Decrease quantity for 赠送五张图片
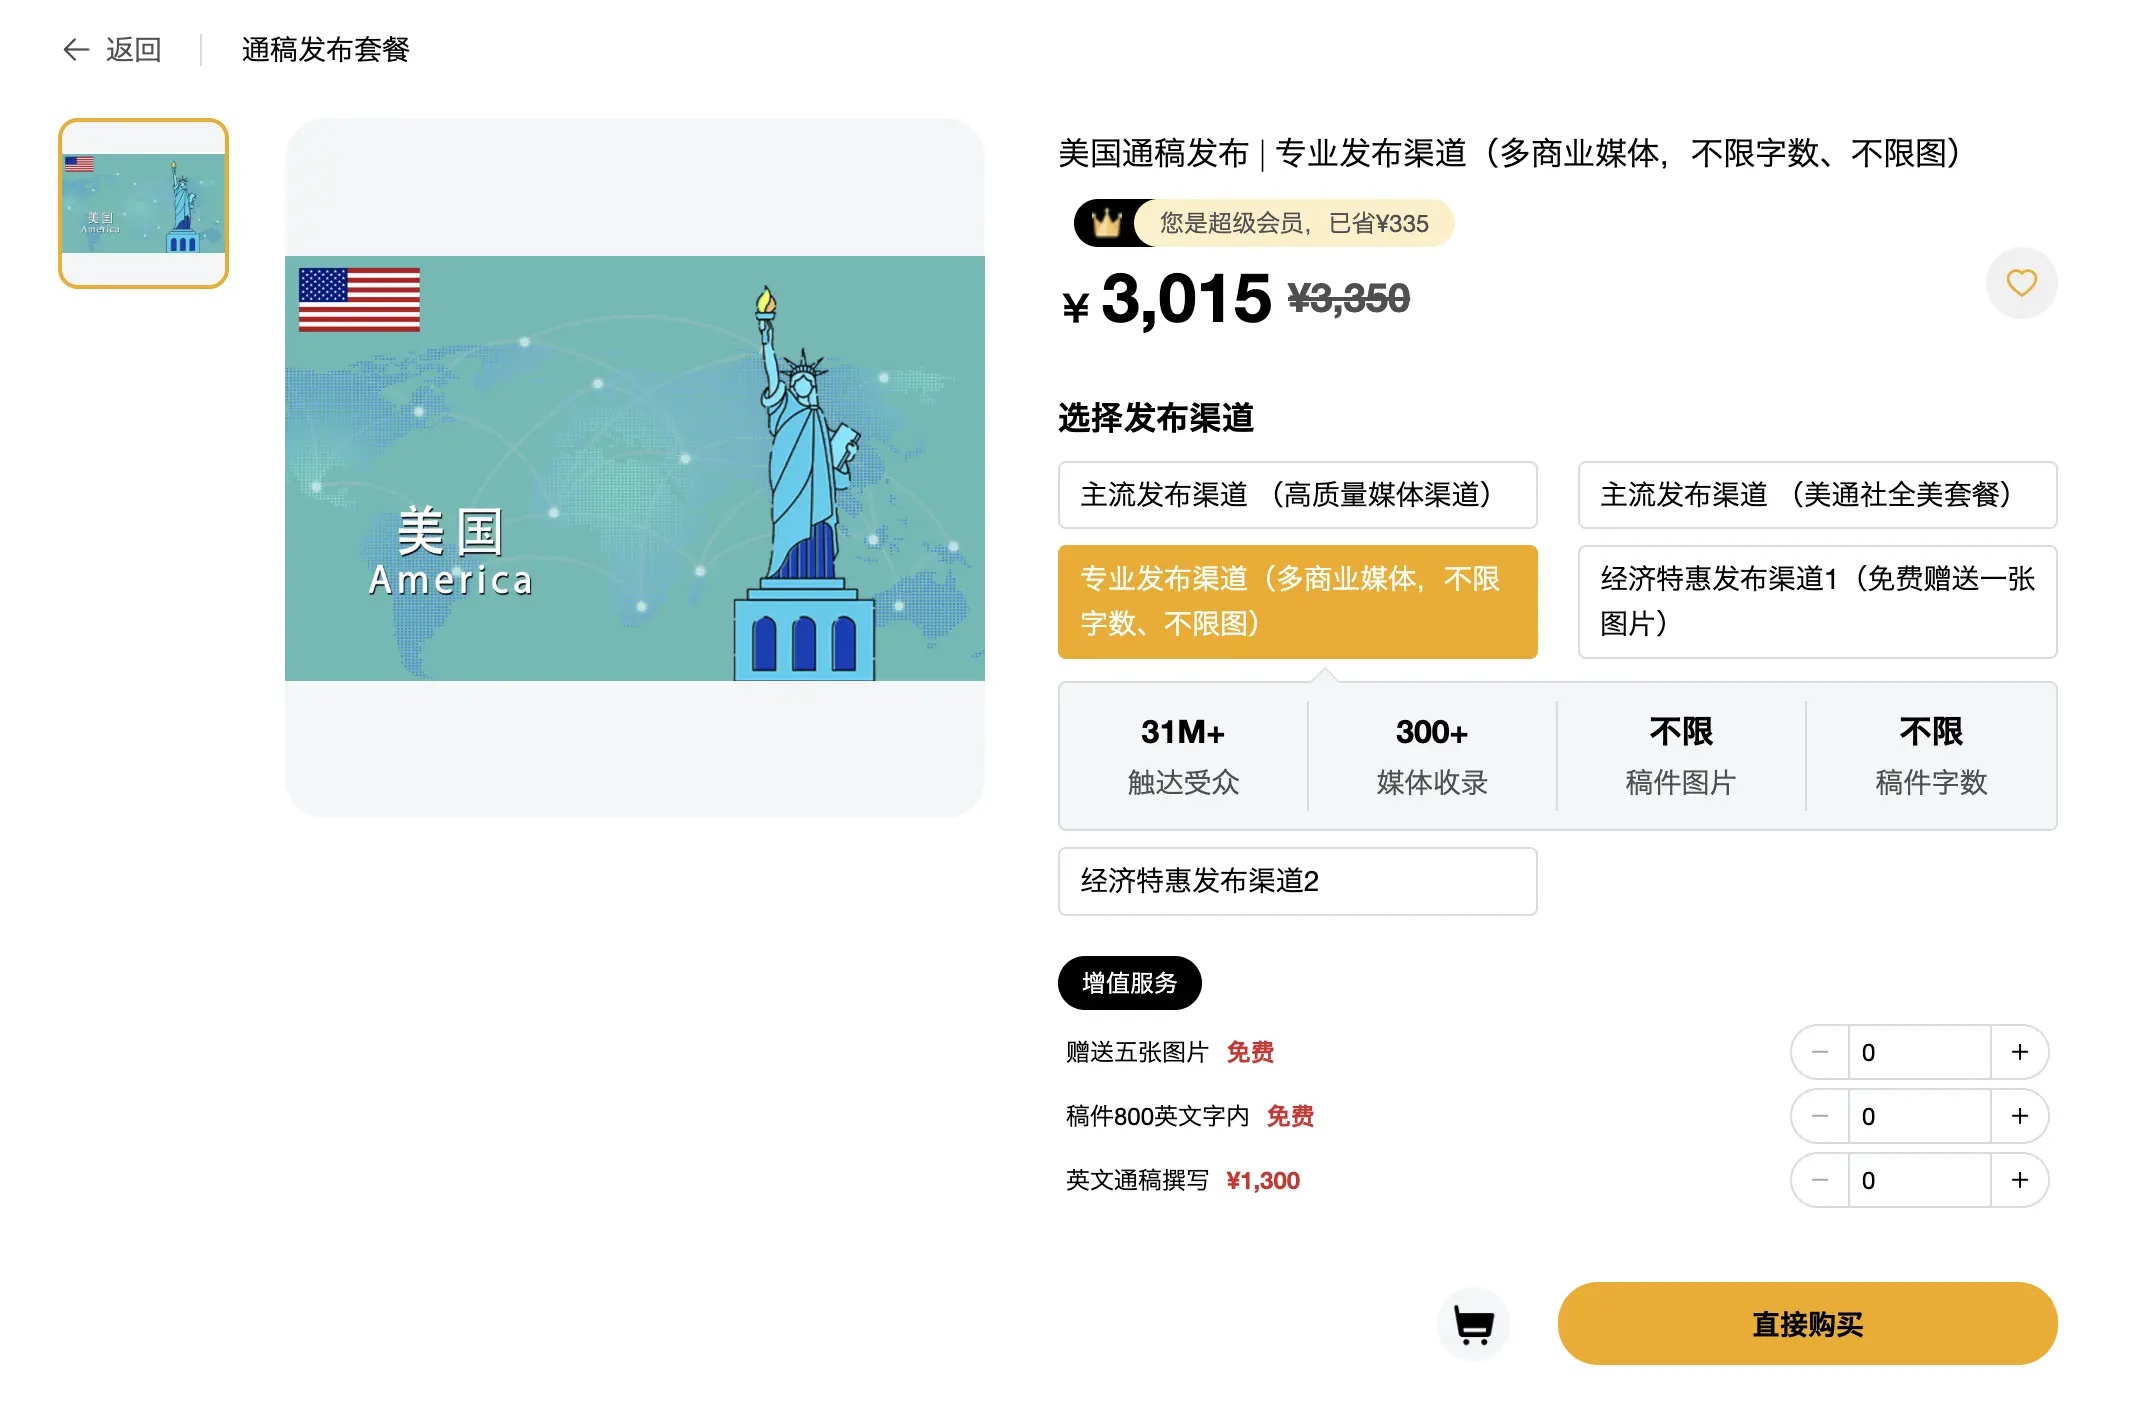This screenshot has height=1420, width=2156. tap(1820, 1052)
